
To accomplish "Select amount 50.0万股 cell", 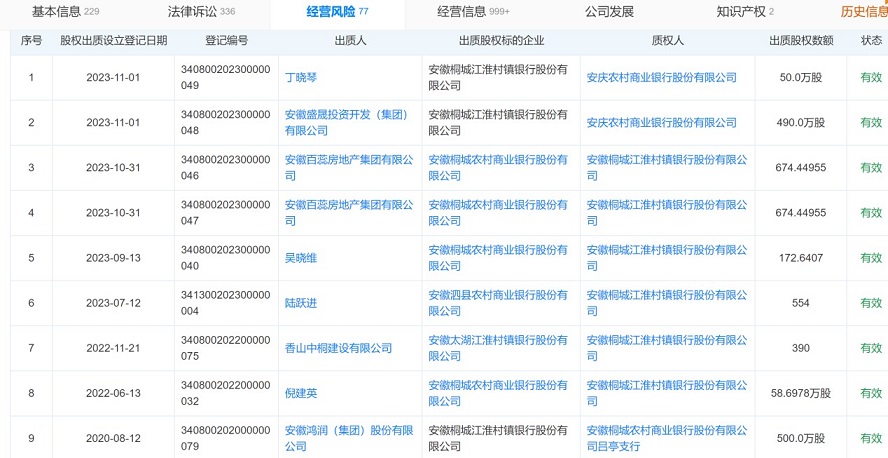I will (x=801, y=78).
